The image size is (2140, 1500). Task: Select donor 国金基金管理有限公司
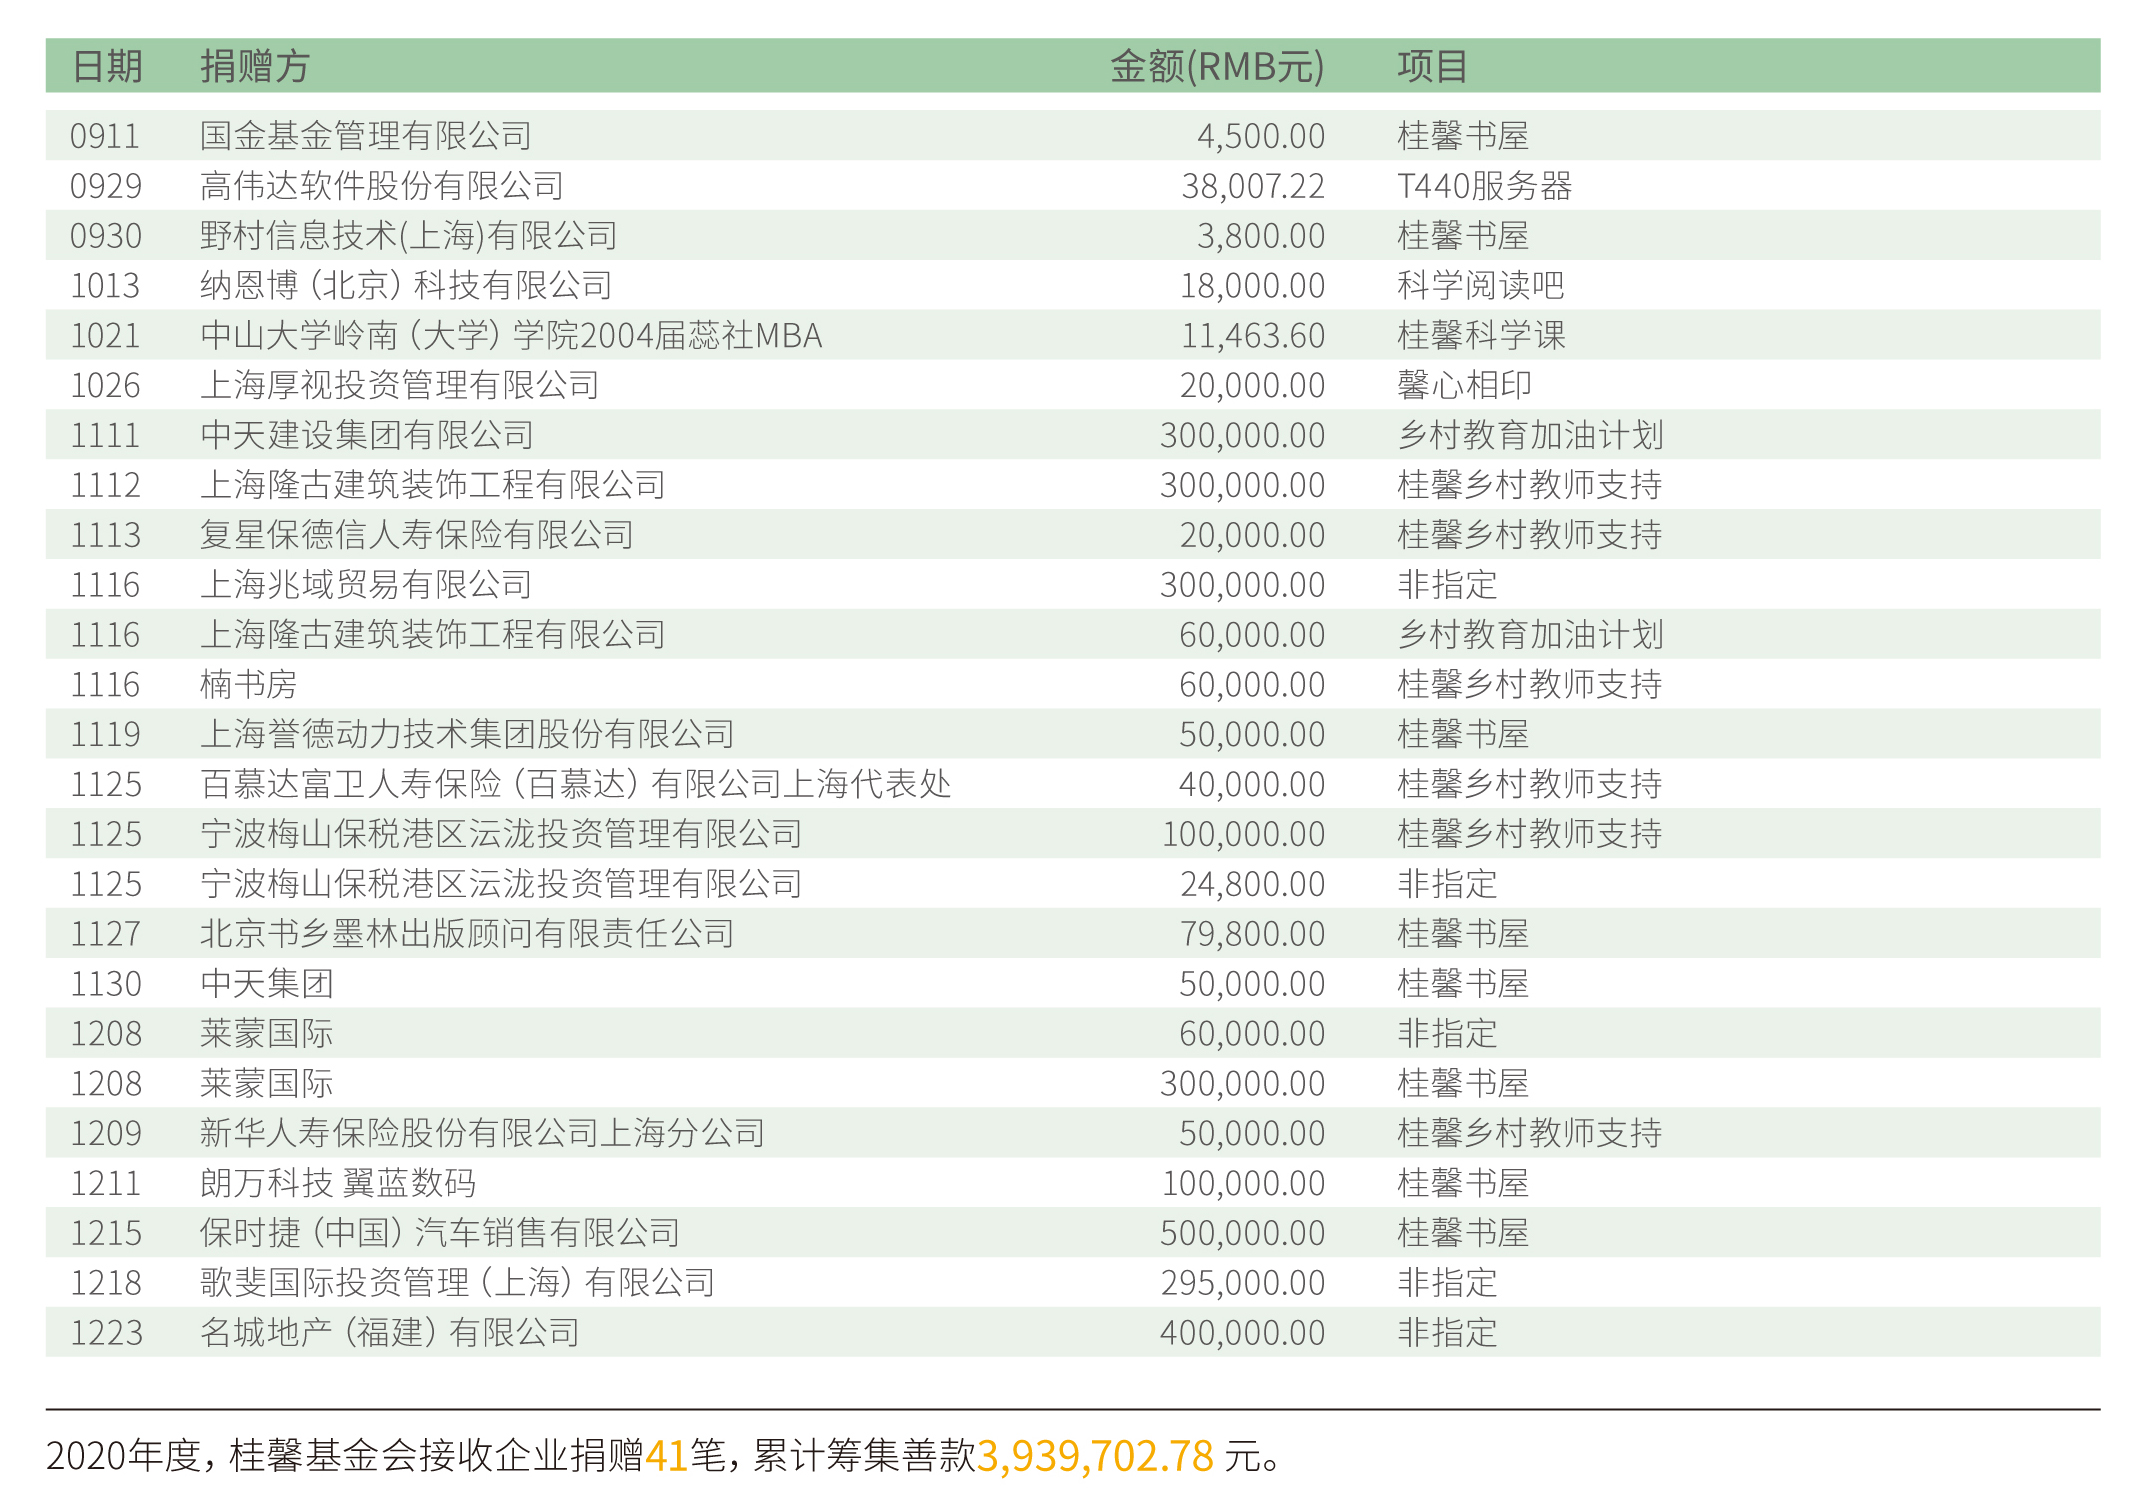click(366, 135)
